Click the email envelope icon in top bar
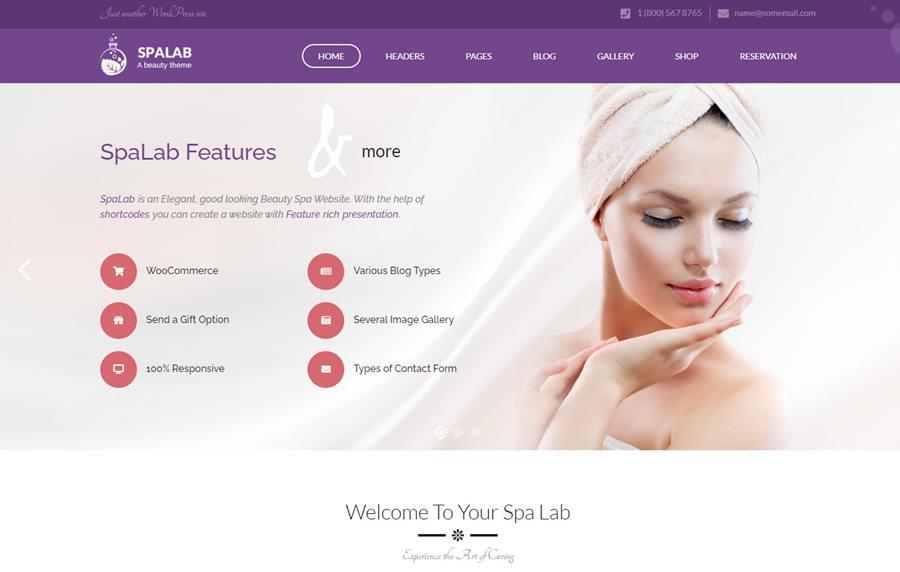This screenshot has height=572, width=900. pos(723,13)
